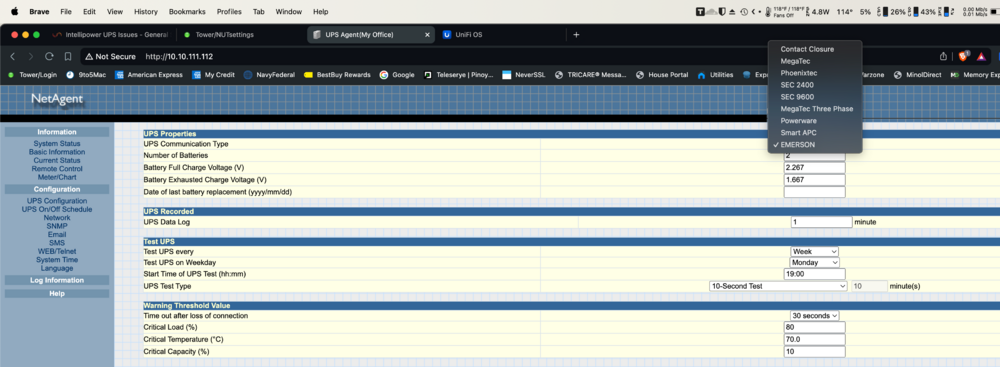Close the UPS Agent(My Office) tab
Image resolution: width=1000 pixels, height=367 pixels.
[x=427, y=34]
